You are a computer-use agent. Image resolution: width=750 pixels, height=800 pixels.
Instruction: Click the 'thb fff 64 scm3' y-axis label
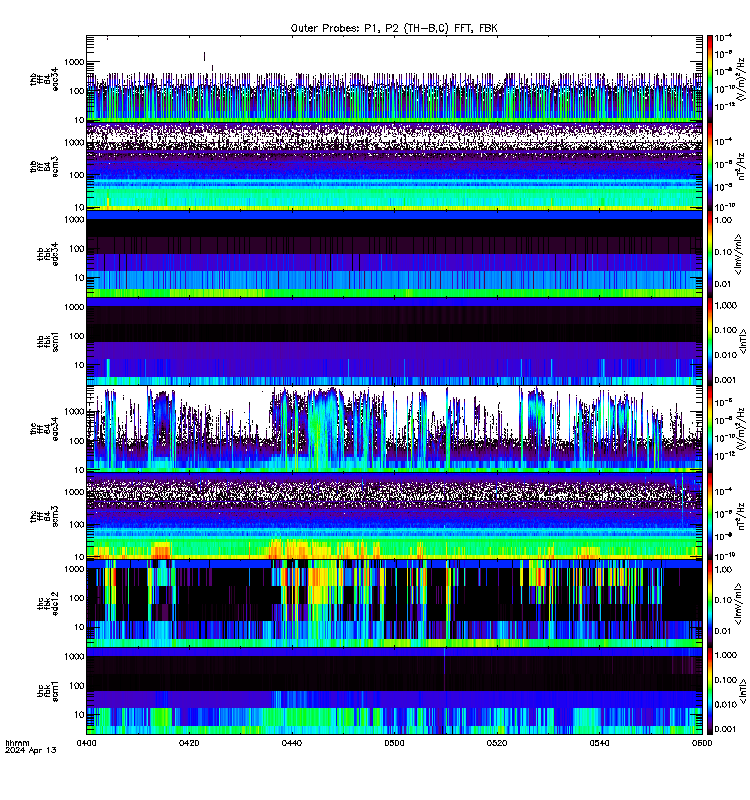(x=44, y=167)
